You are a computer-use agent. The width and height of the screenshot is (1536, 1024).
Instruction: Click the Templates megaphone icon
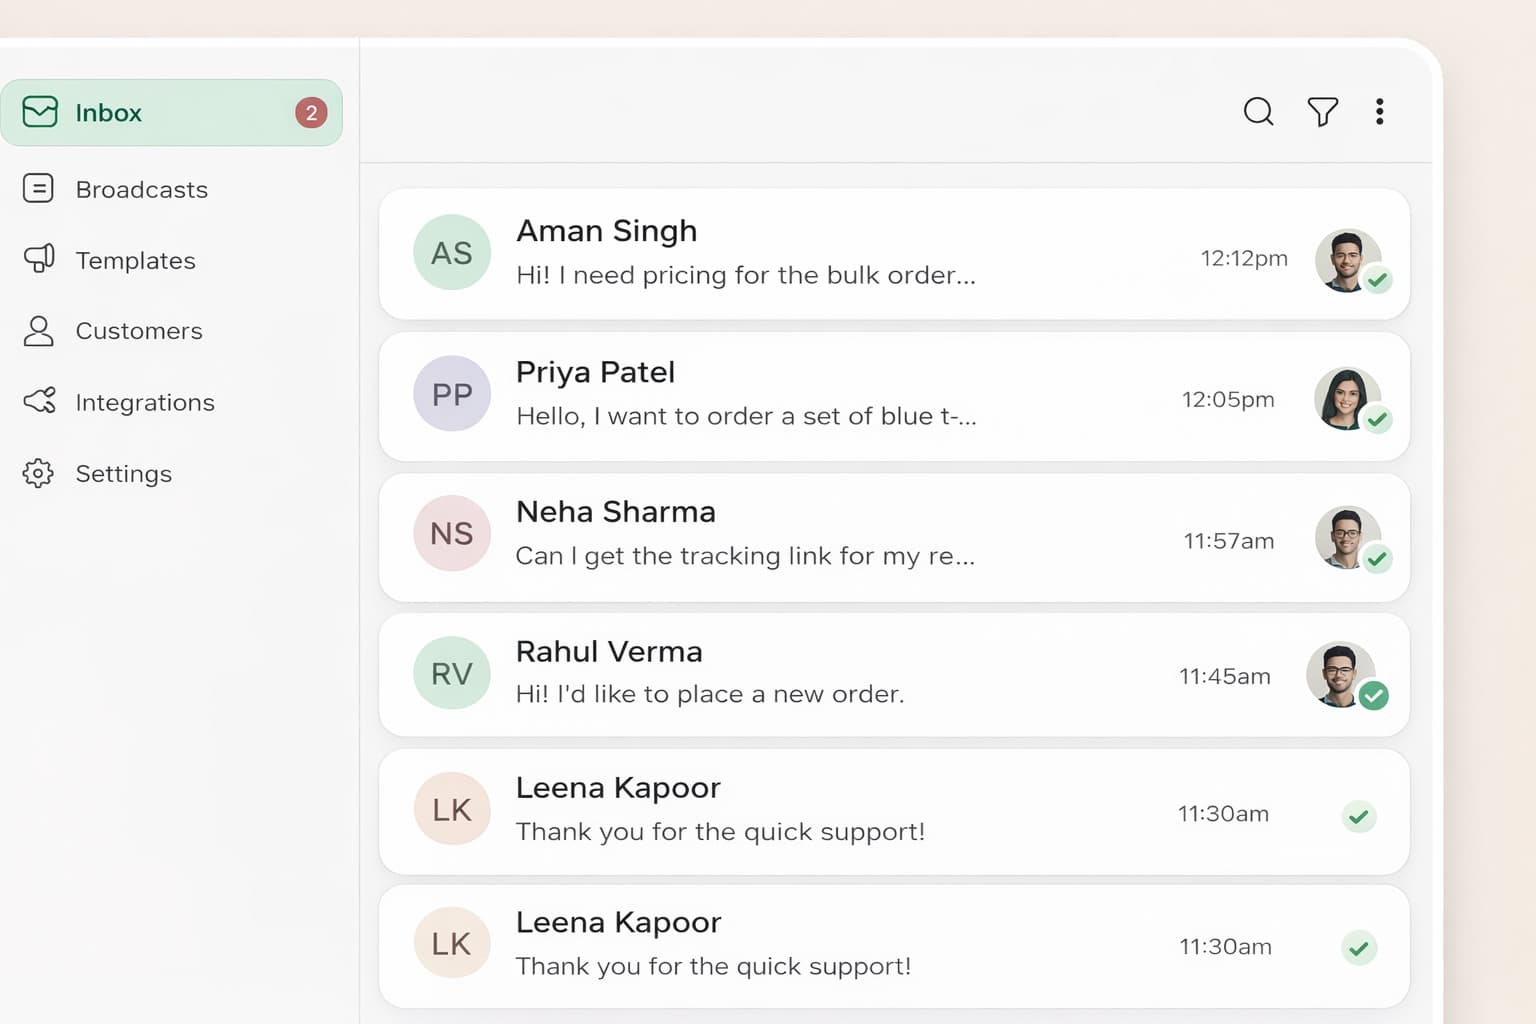[39, 259]
